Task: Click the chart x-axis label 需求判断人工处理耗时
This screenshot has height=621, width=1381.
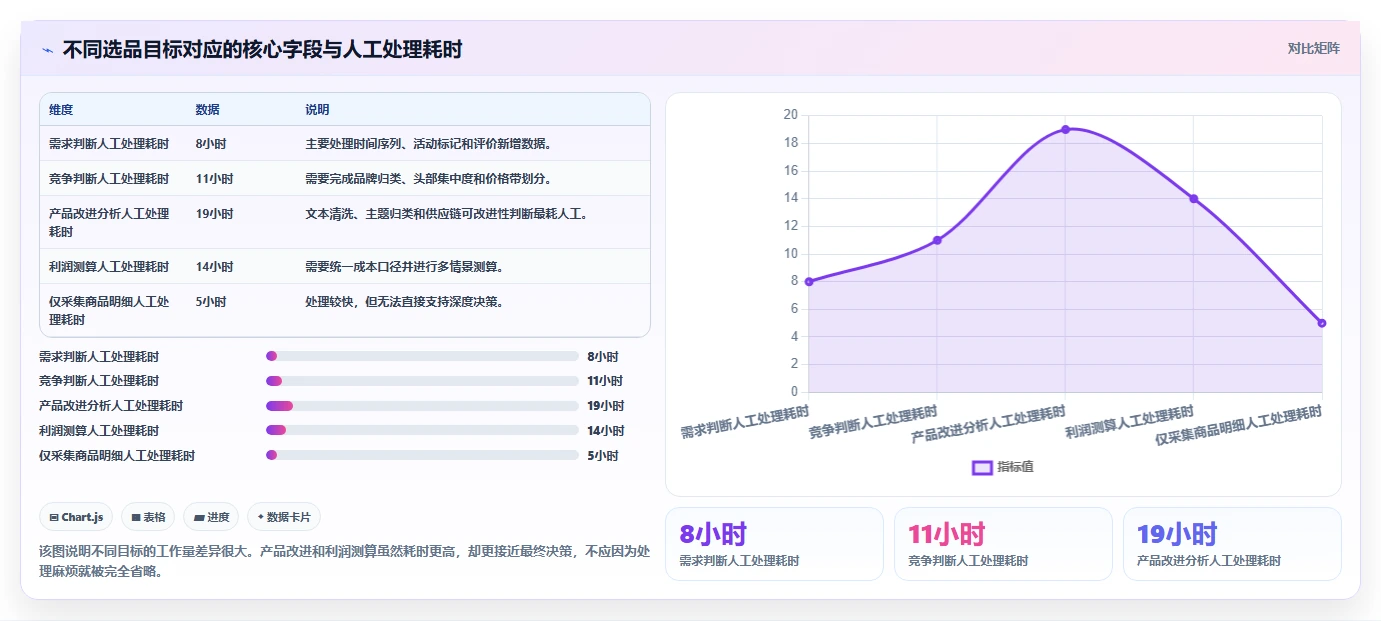Action: coord(745,422)
